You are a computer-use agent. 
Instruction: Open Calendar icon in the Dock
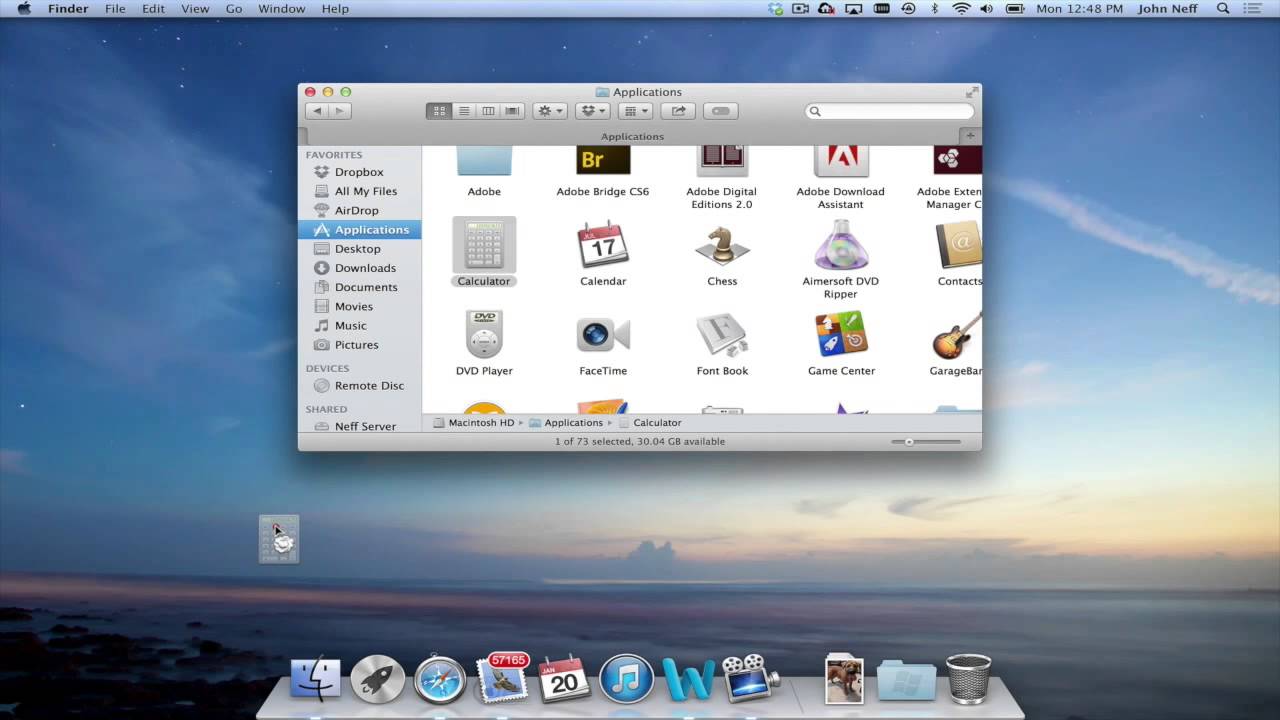[x=564, y=680]
